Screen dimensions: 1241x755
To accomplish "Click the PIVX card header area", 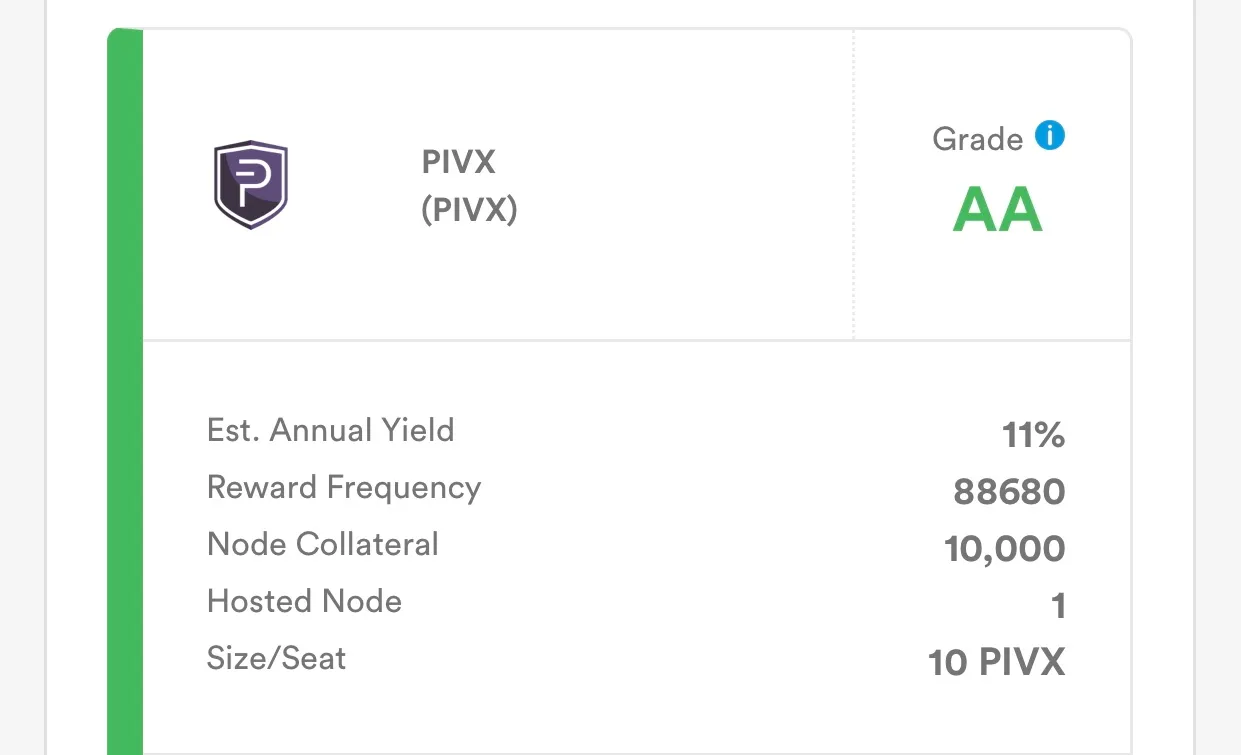I will click(x=498, y=185).
